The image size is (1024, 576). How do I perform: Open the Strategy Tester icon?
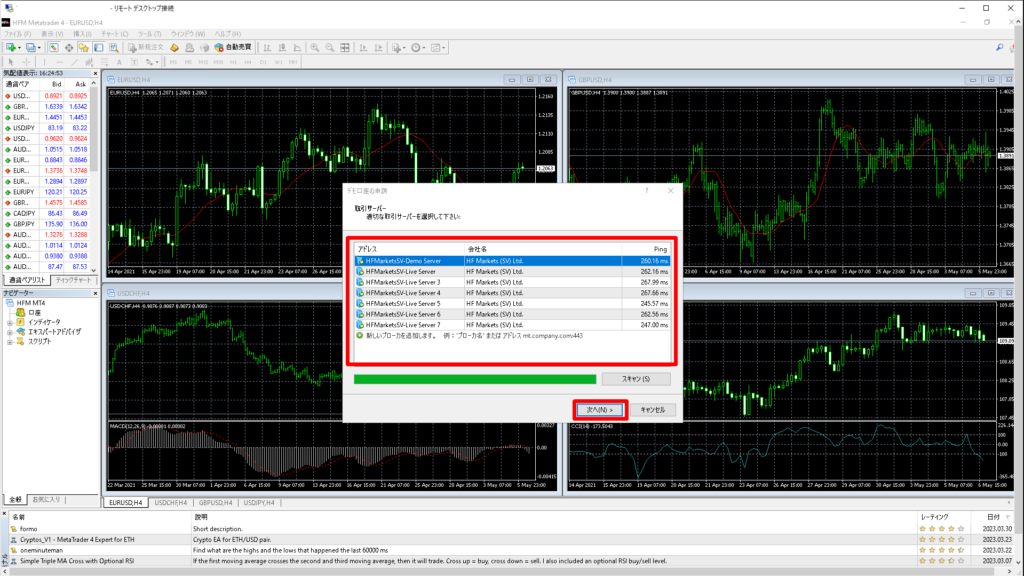(x=114, y=48)
